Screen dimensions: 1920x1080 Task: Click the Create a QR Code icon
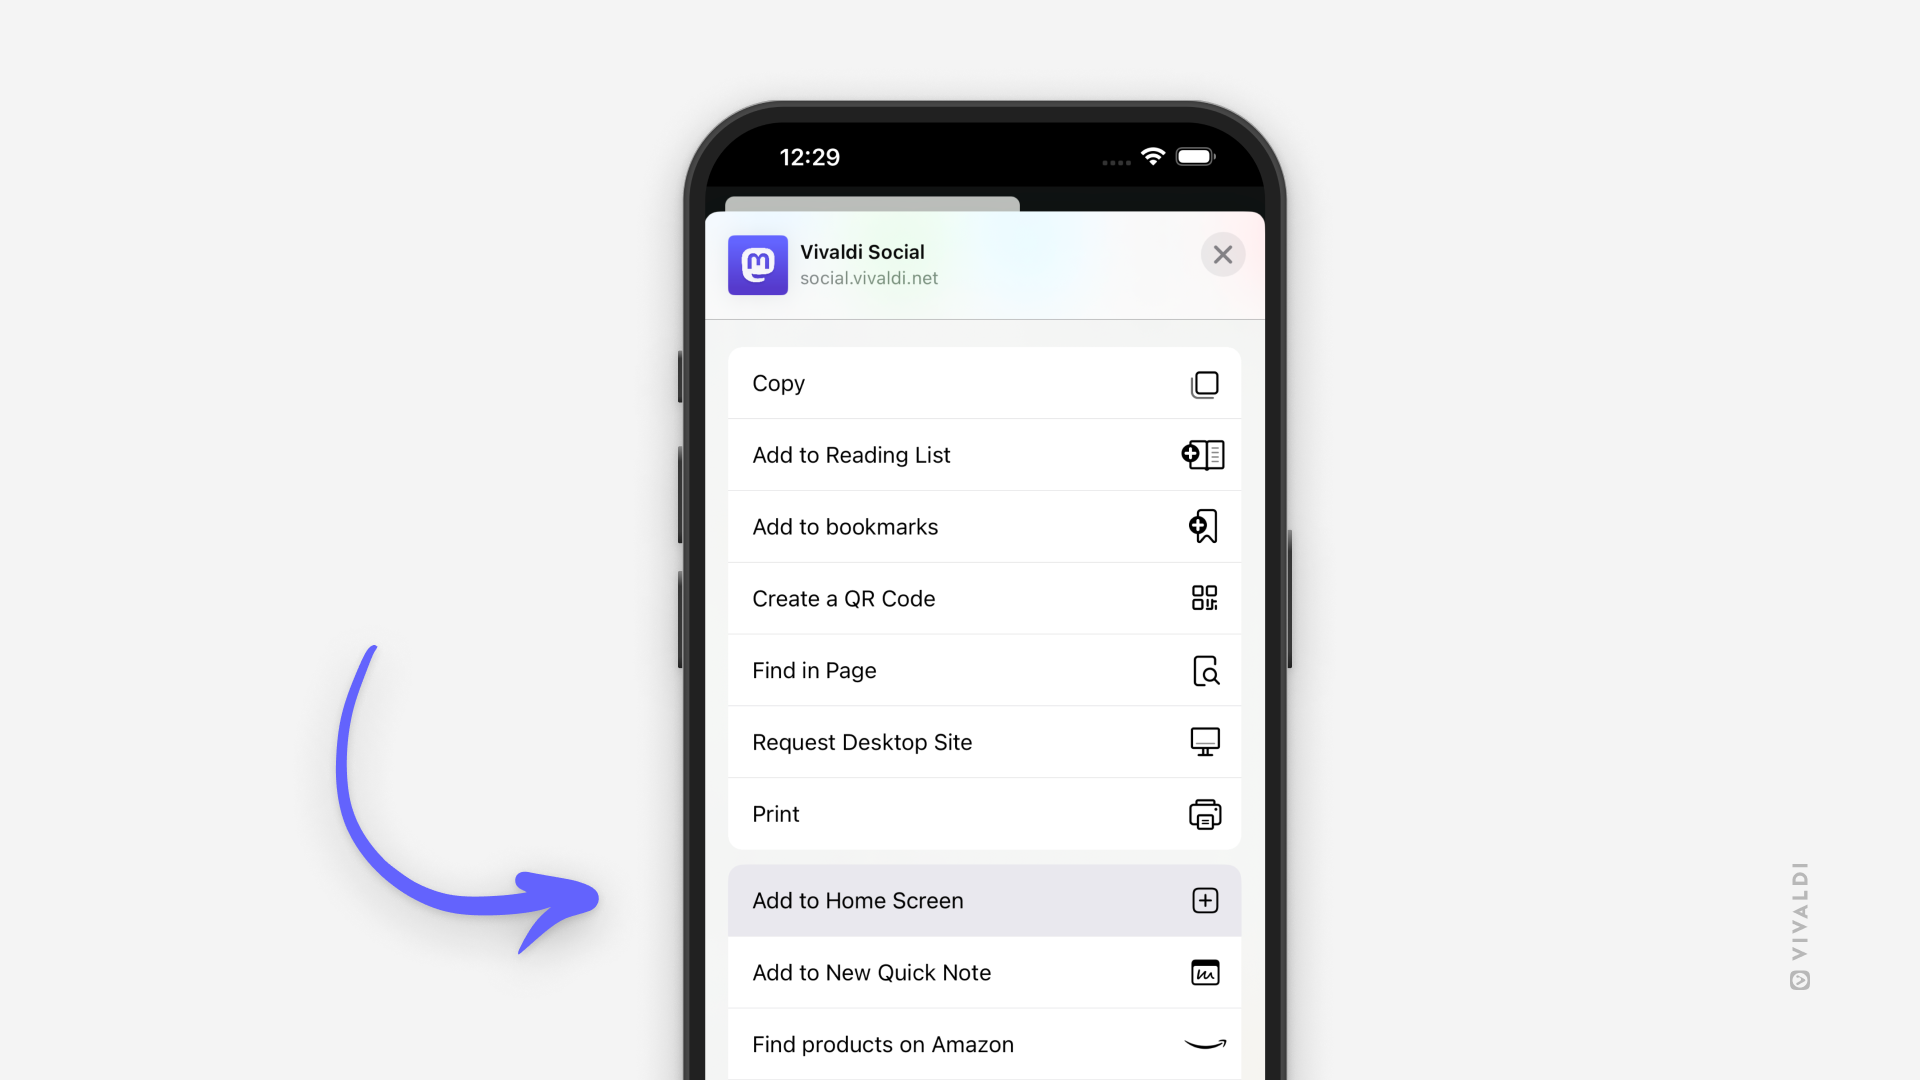(x=1204, y=597)
